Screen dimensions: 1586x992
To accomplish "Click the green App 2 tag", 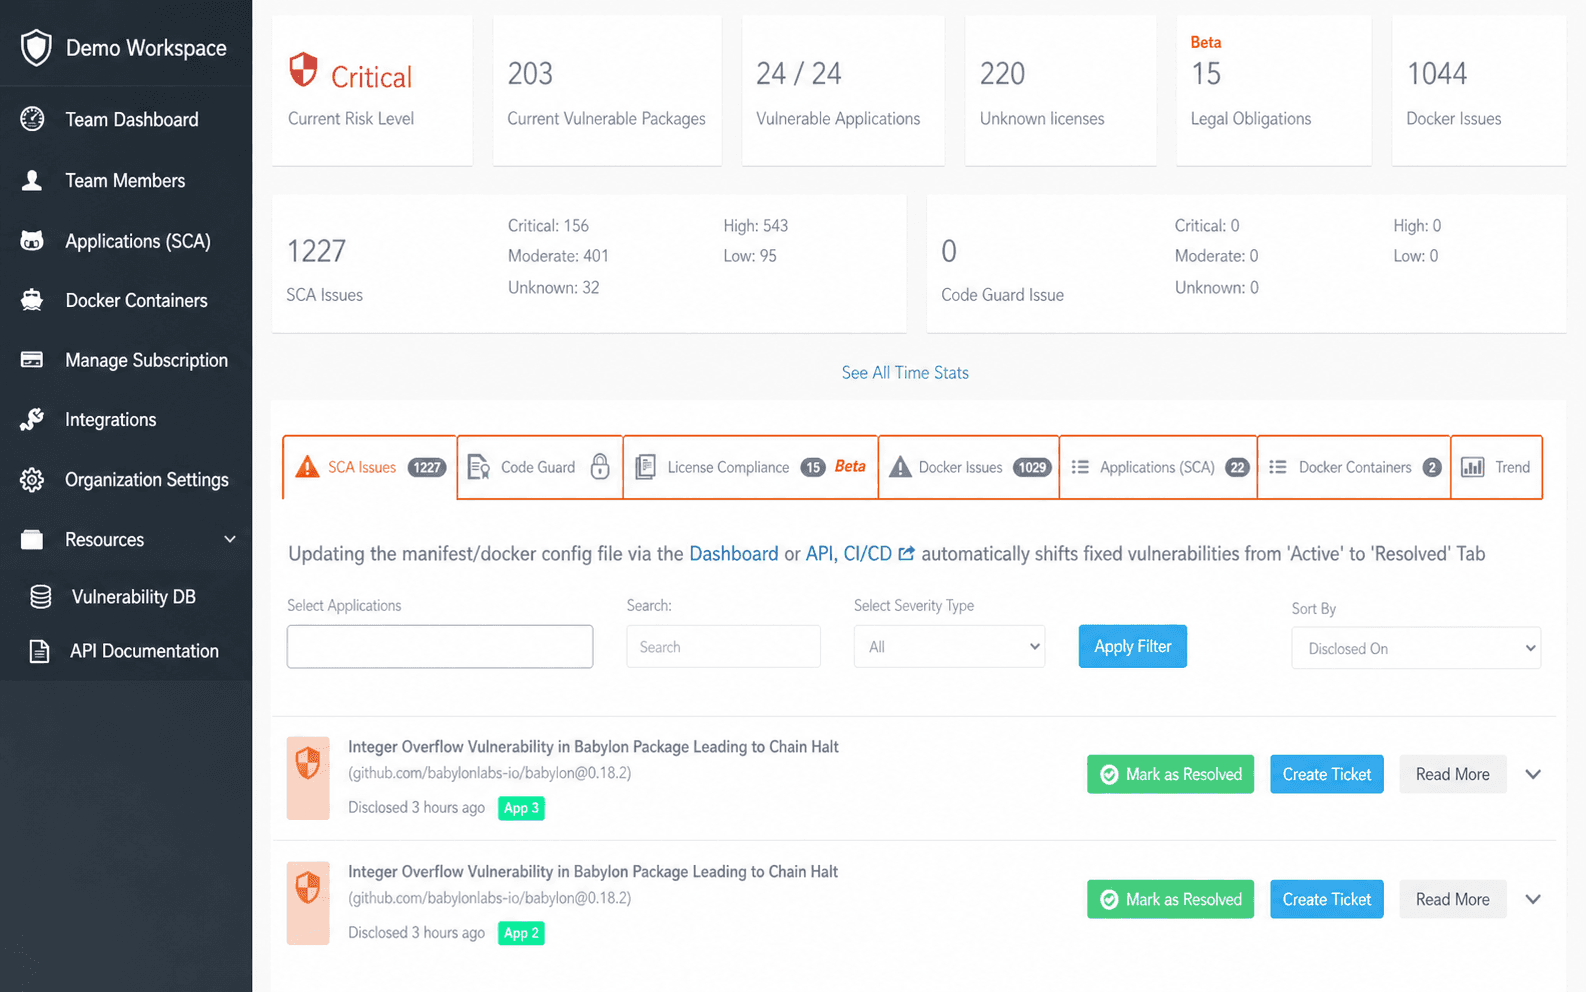I will click(521, 933).
